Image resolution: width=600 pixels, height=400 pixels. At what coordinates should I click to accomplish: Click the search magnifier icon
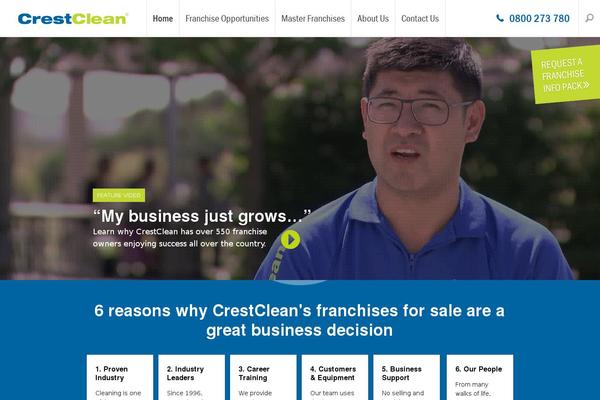click(590, 18)
